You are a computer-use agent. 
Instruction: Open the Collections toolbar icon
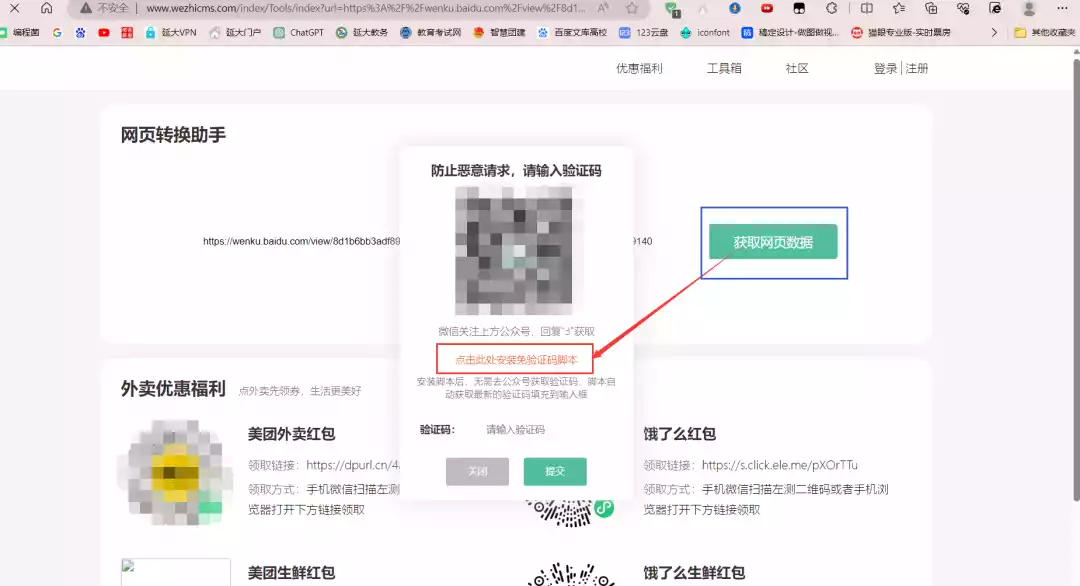coord(931,8)
